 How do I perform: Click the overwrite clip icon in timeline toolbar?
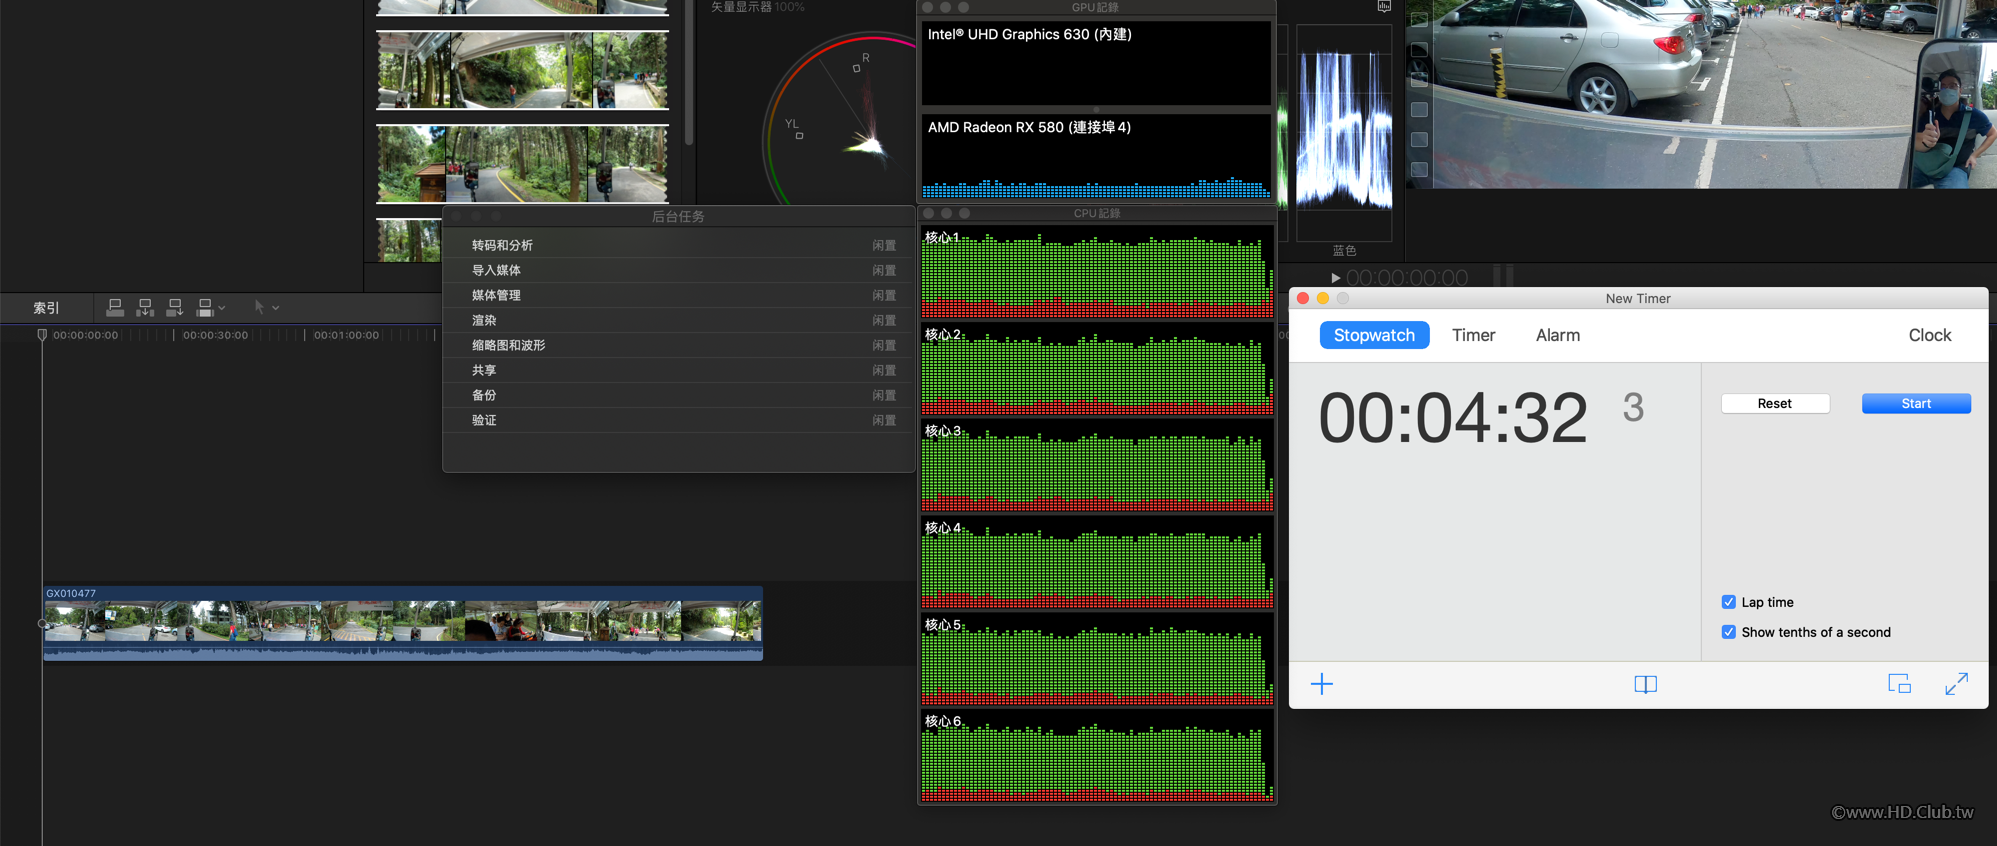click(x=205, y=307)
